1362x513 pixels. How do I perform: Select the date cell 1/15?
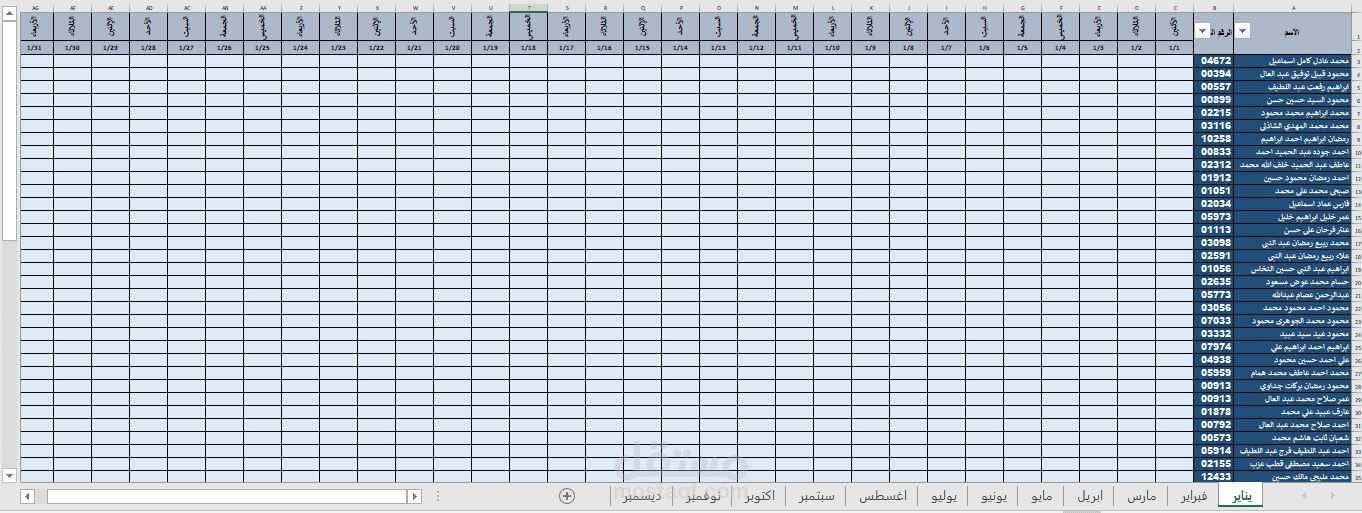click(642, 48)
